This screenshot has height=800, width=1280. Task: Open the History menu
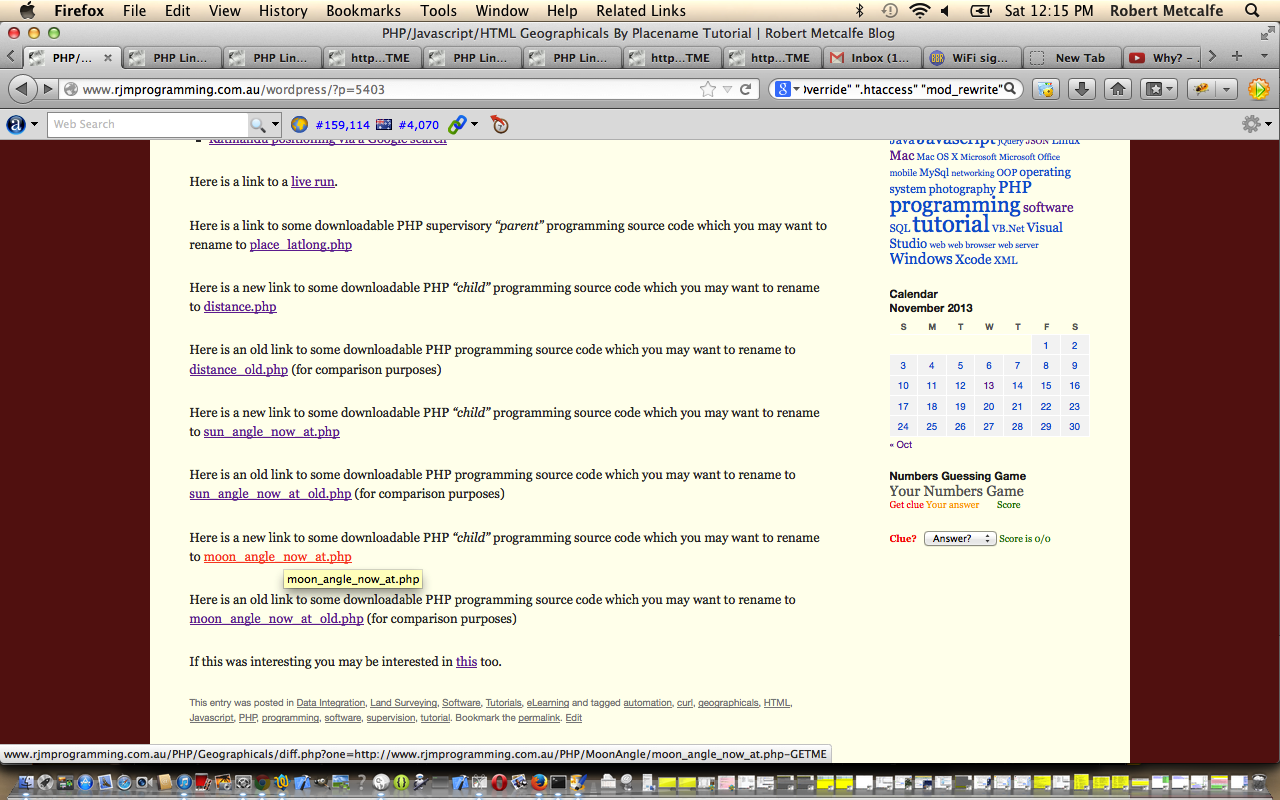283,11
